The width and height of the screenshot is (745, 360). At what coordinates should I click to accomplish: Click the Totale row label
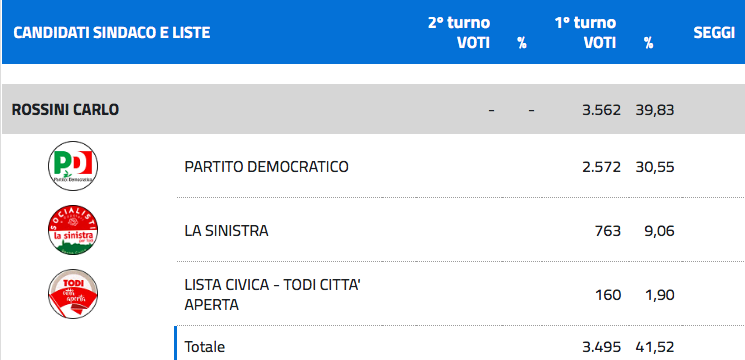pos(204,347)
